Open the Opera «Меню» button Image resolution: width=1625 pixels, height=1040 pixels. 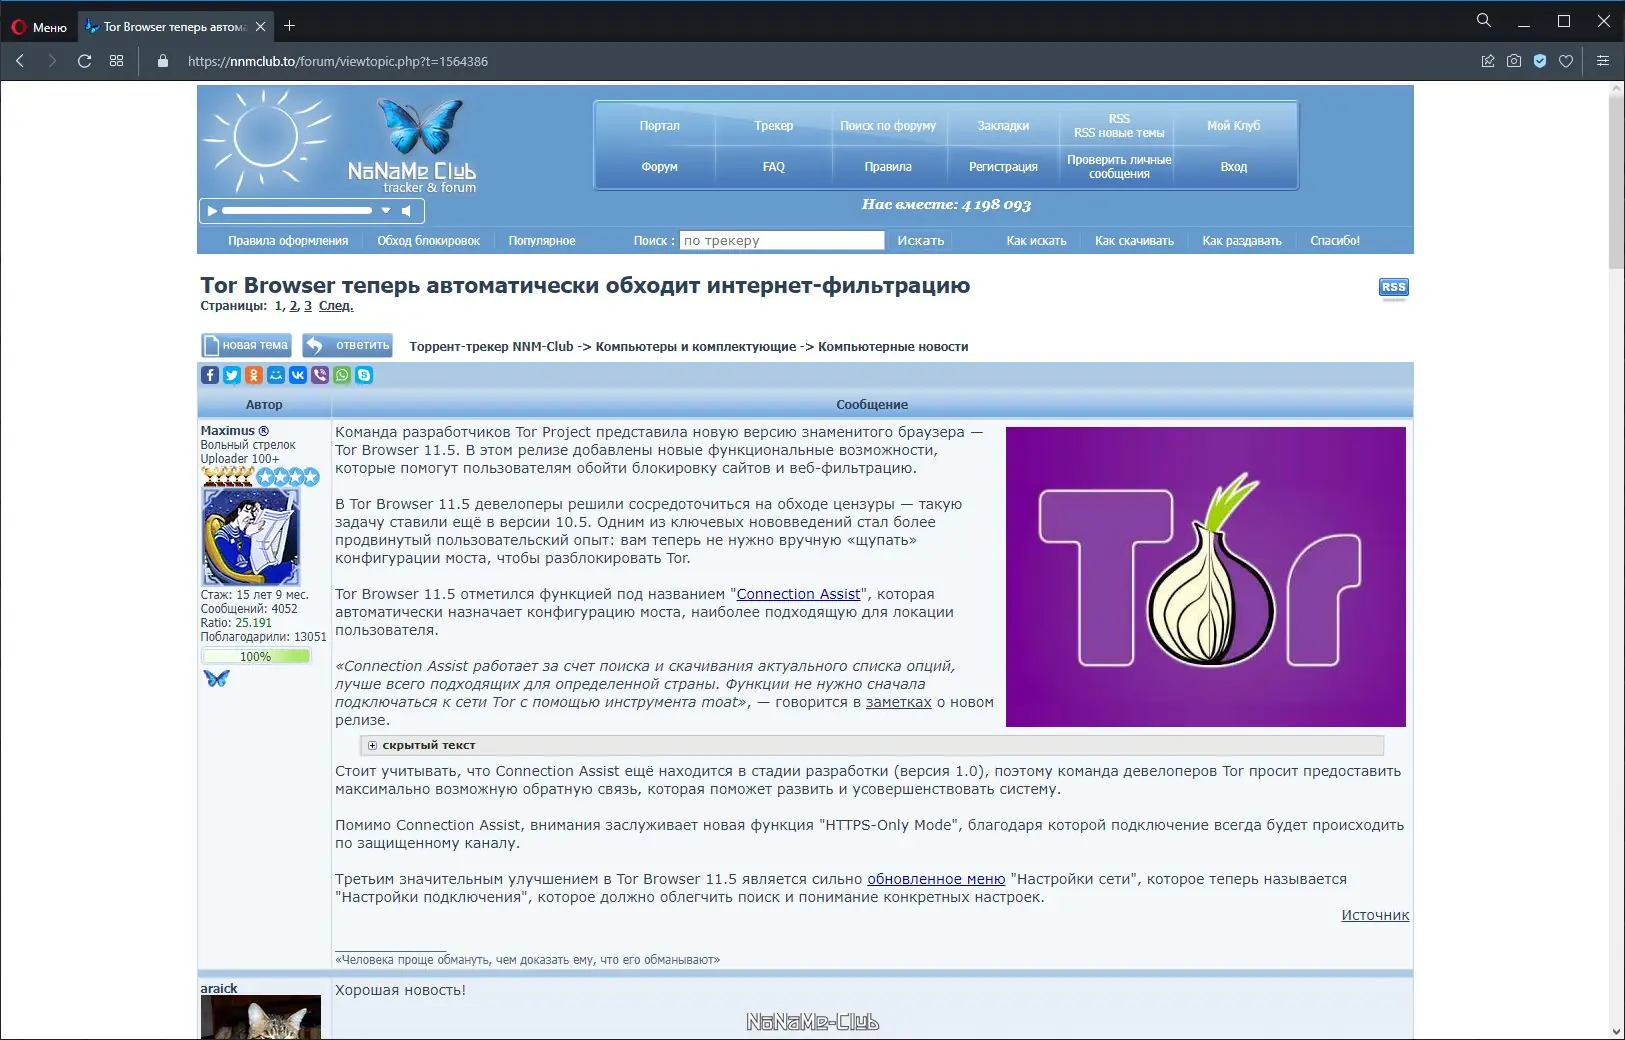tap(38, 26)
